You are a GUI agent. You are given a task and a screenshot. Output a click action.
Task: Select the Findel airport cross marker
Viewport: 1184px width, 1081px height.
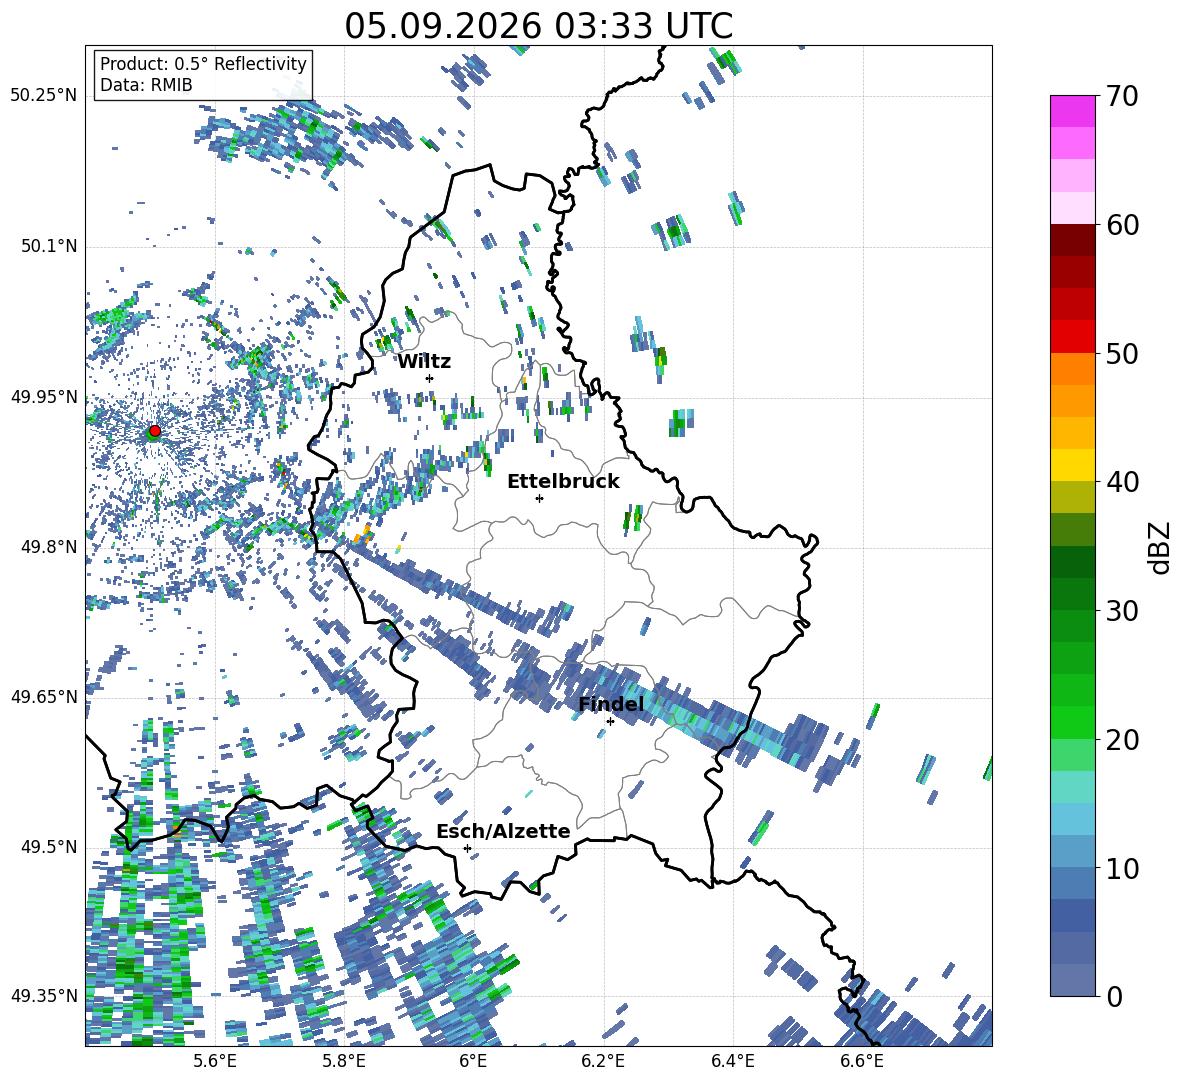tap(610, 722)
